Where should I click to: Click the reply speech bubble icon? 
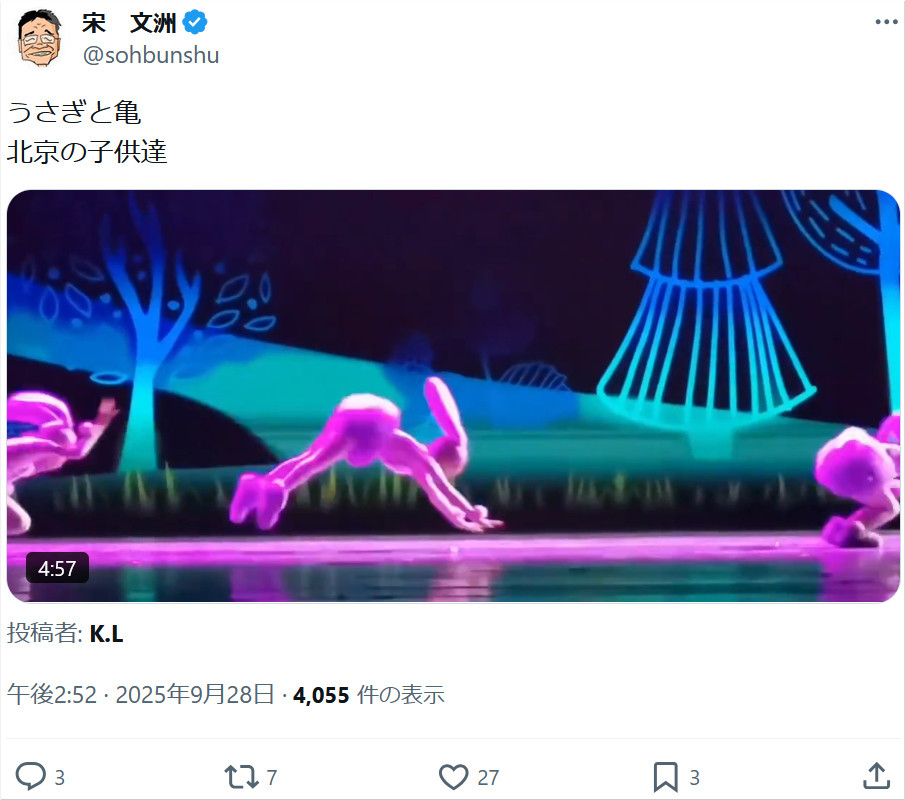click(x=30, y=776)
